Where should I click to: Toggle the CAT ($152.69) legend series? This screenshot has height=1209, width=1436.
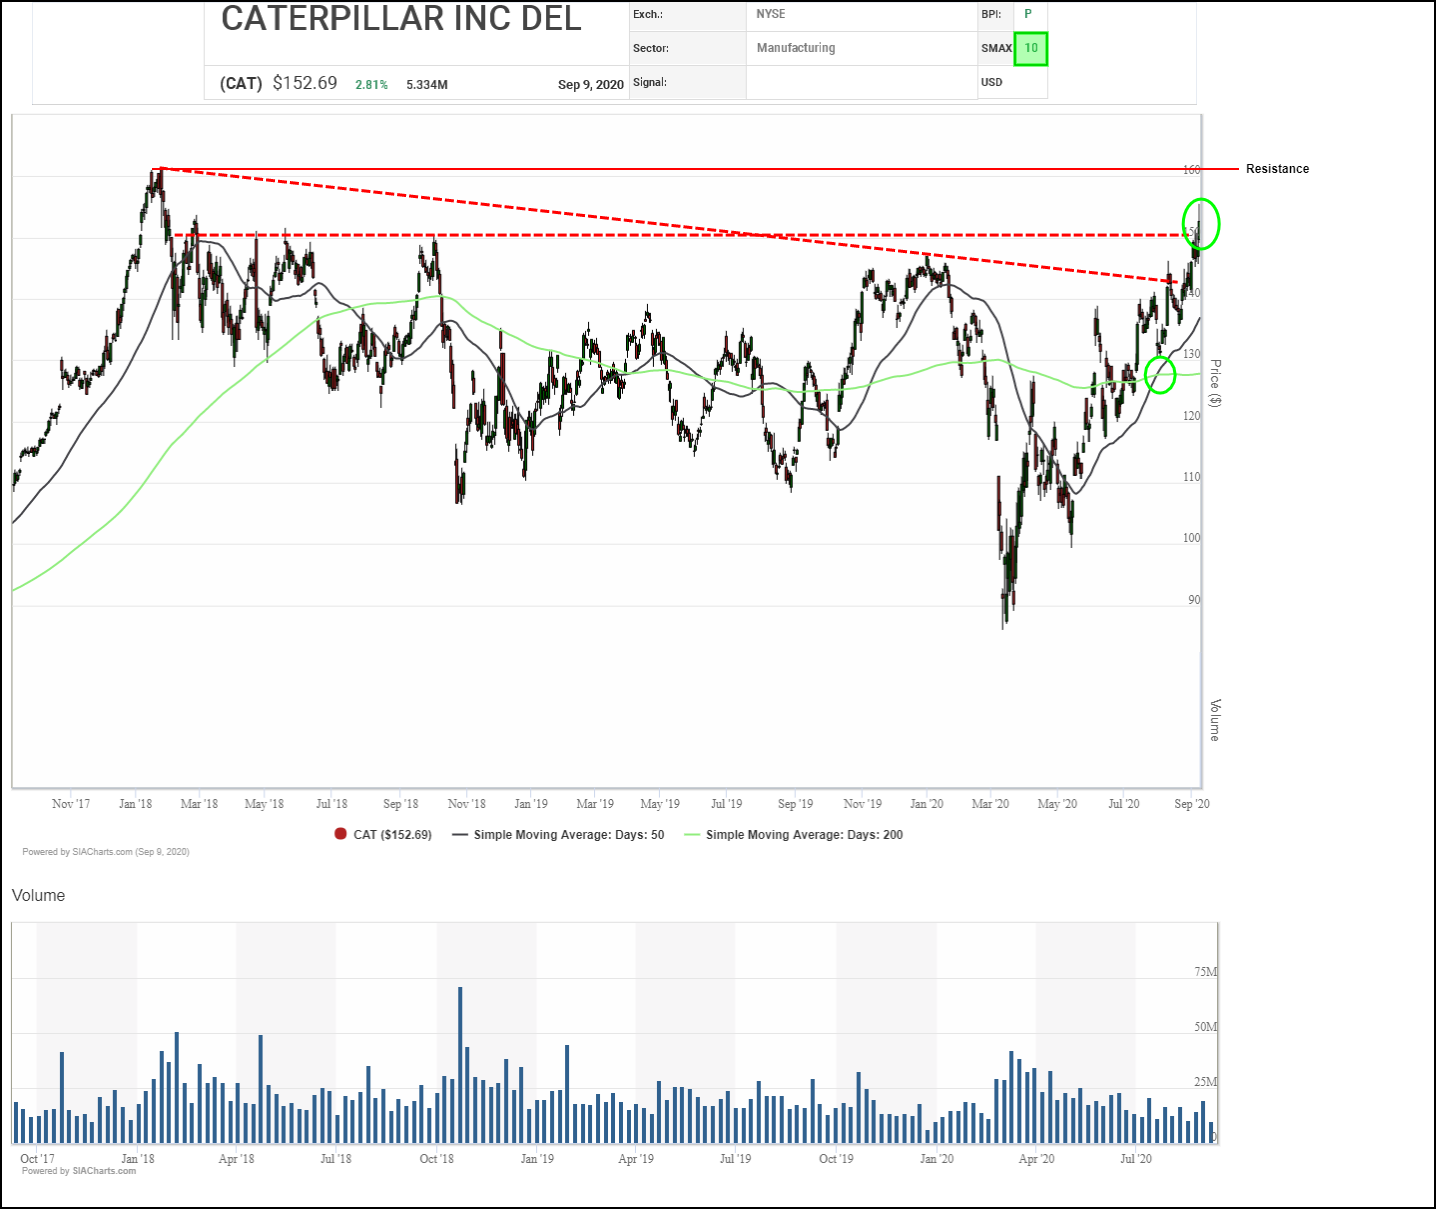point(392,834)
